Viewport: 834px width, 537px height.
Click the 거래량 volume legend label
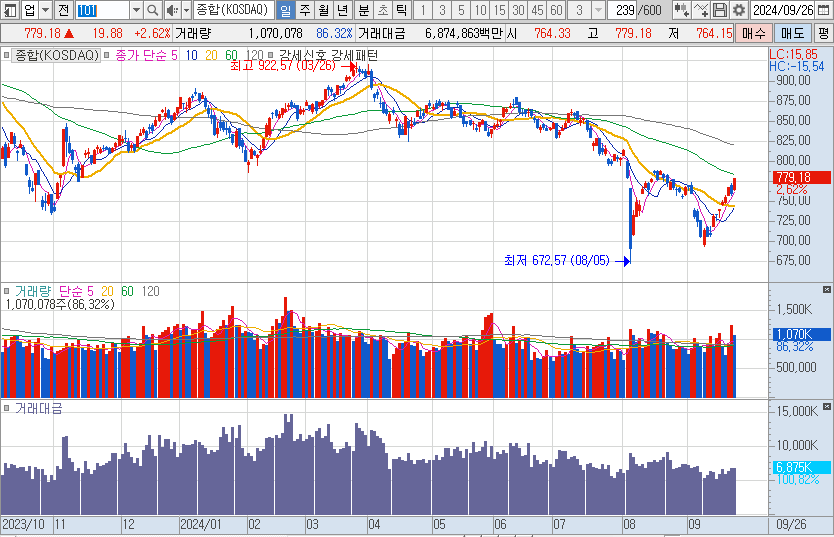point(33,291)
